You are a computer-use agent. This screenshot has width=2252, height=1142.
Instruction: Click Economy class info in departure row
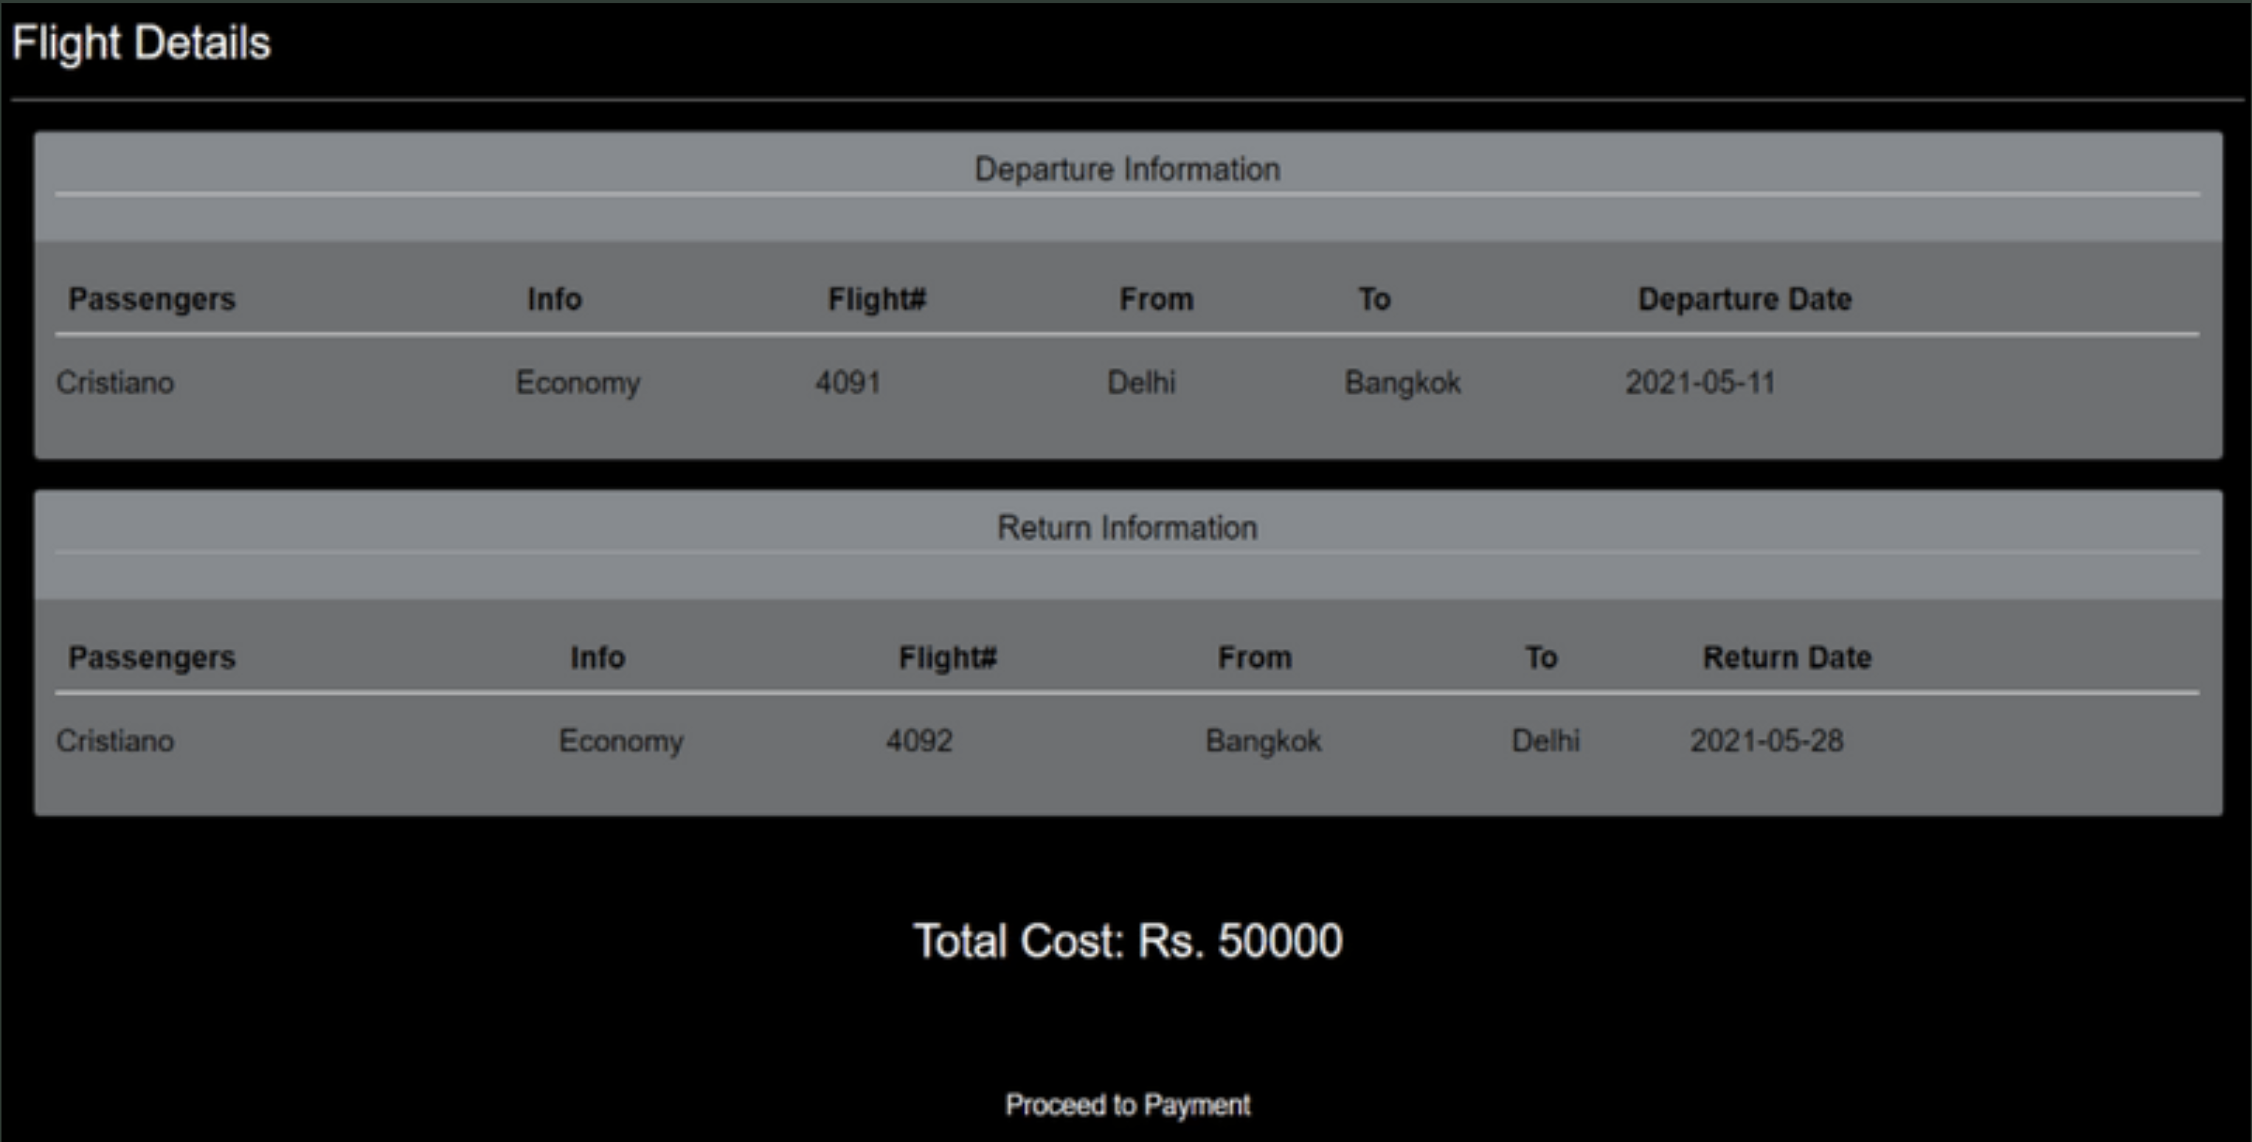tap(579, 382)
